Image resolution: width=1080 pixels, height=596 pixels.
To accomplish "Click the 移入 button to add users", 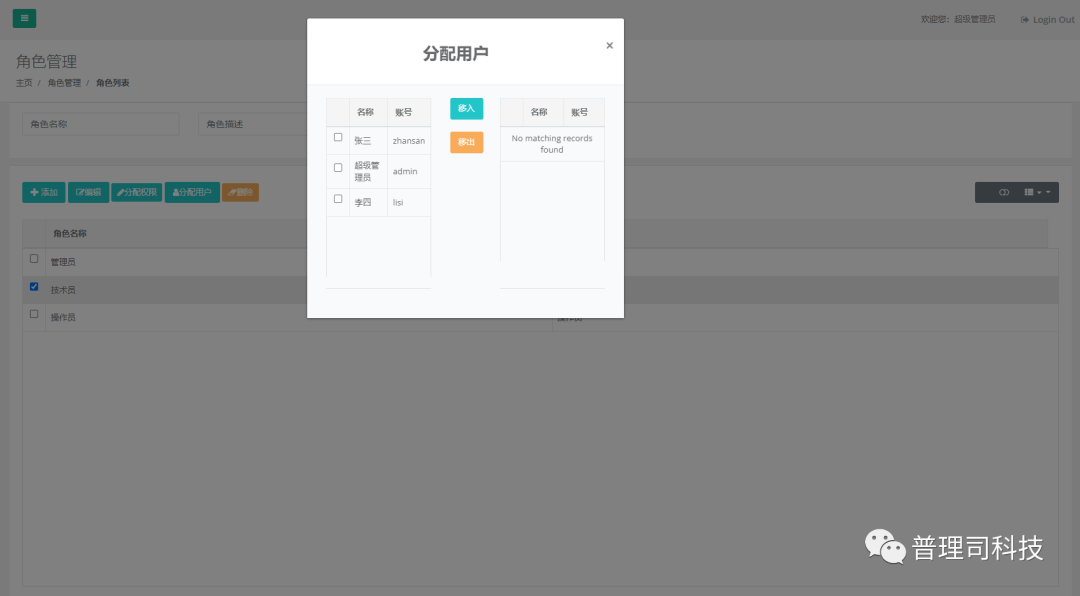I will pyautogui.click(x=465, y=109).
